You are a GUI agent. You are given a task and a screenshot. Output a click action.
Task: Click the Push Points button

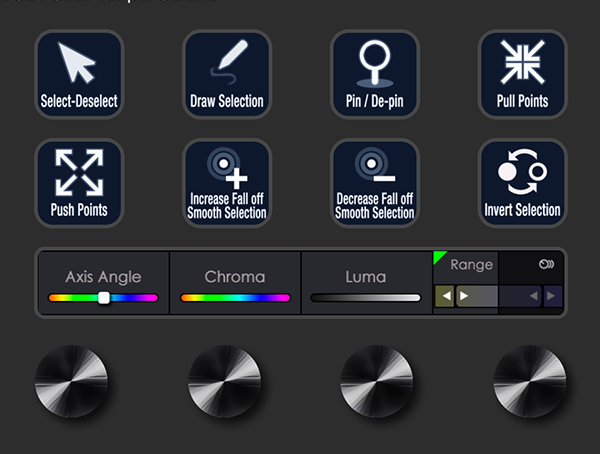click(79, 183)
